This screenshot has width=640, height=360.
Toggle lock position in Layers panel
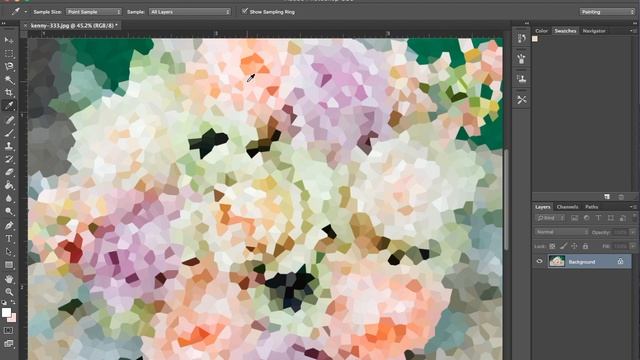(574, 246)
